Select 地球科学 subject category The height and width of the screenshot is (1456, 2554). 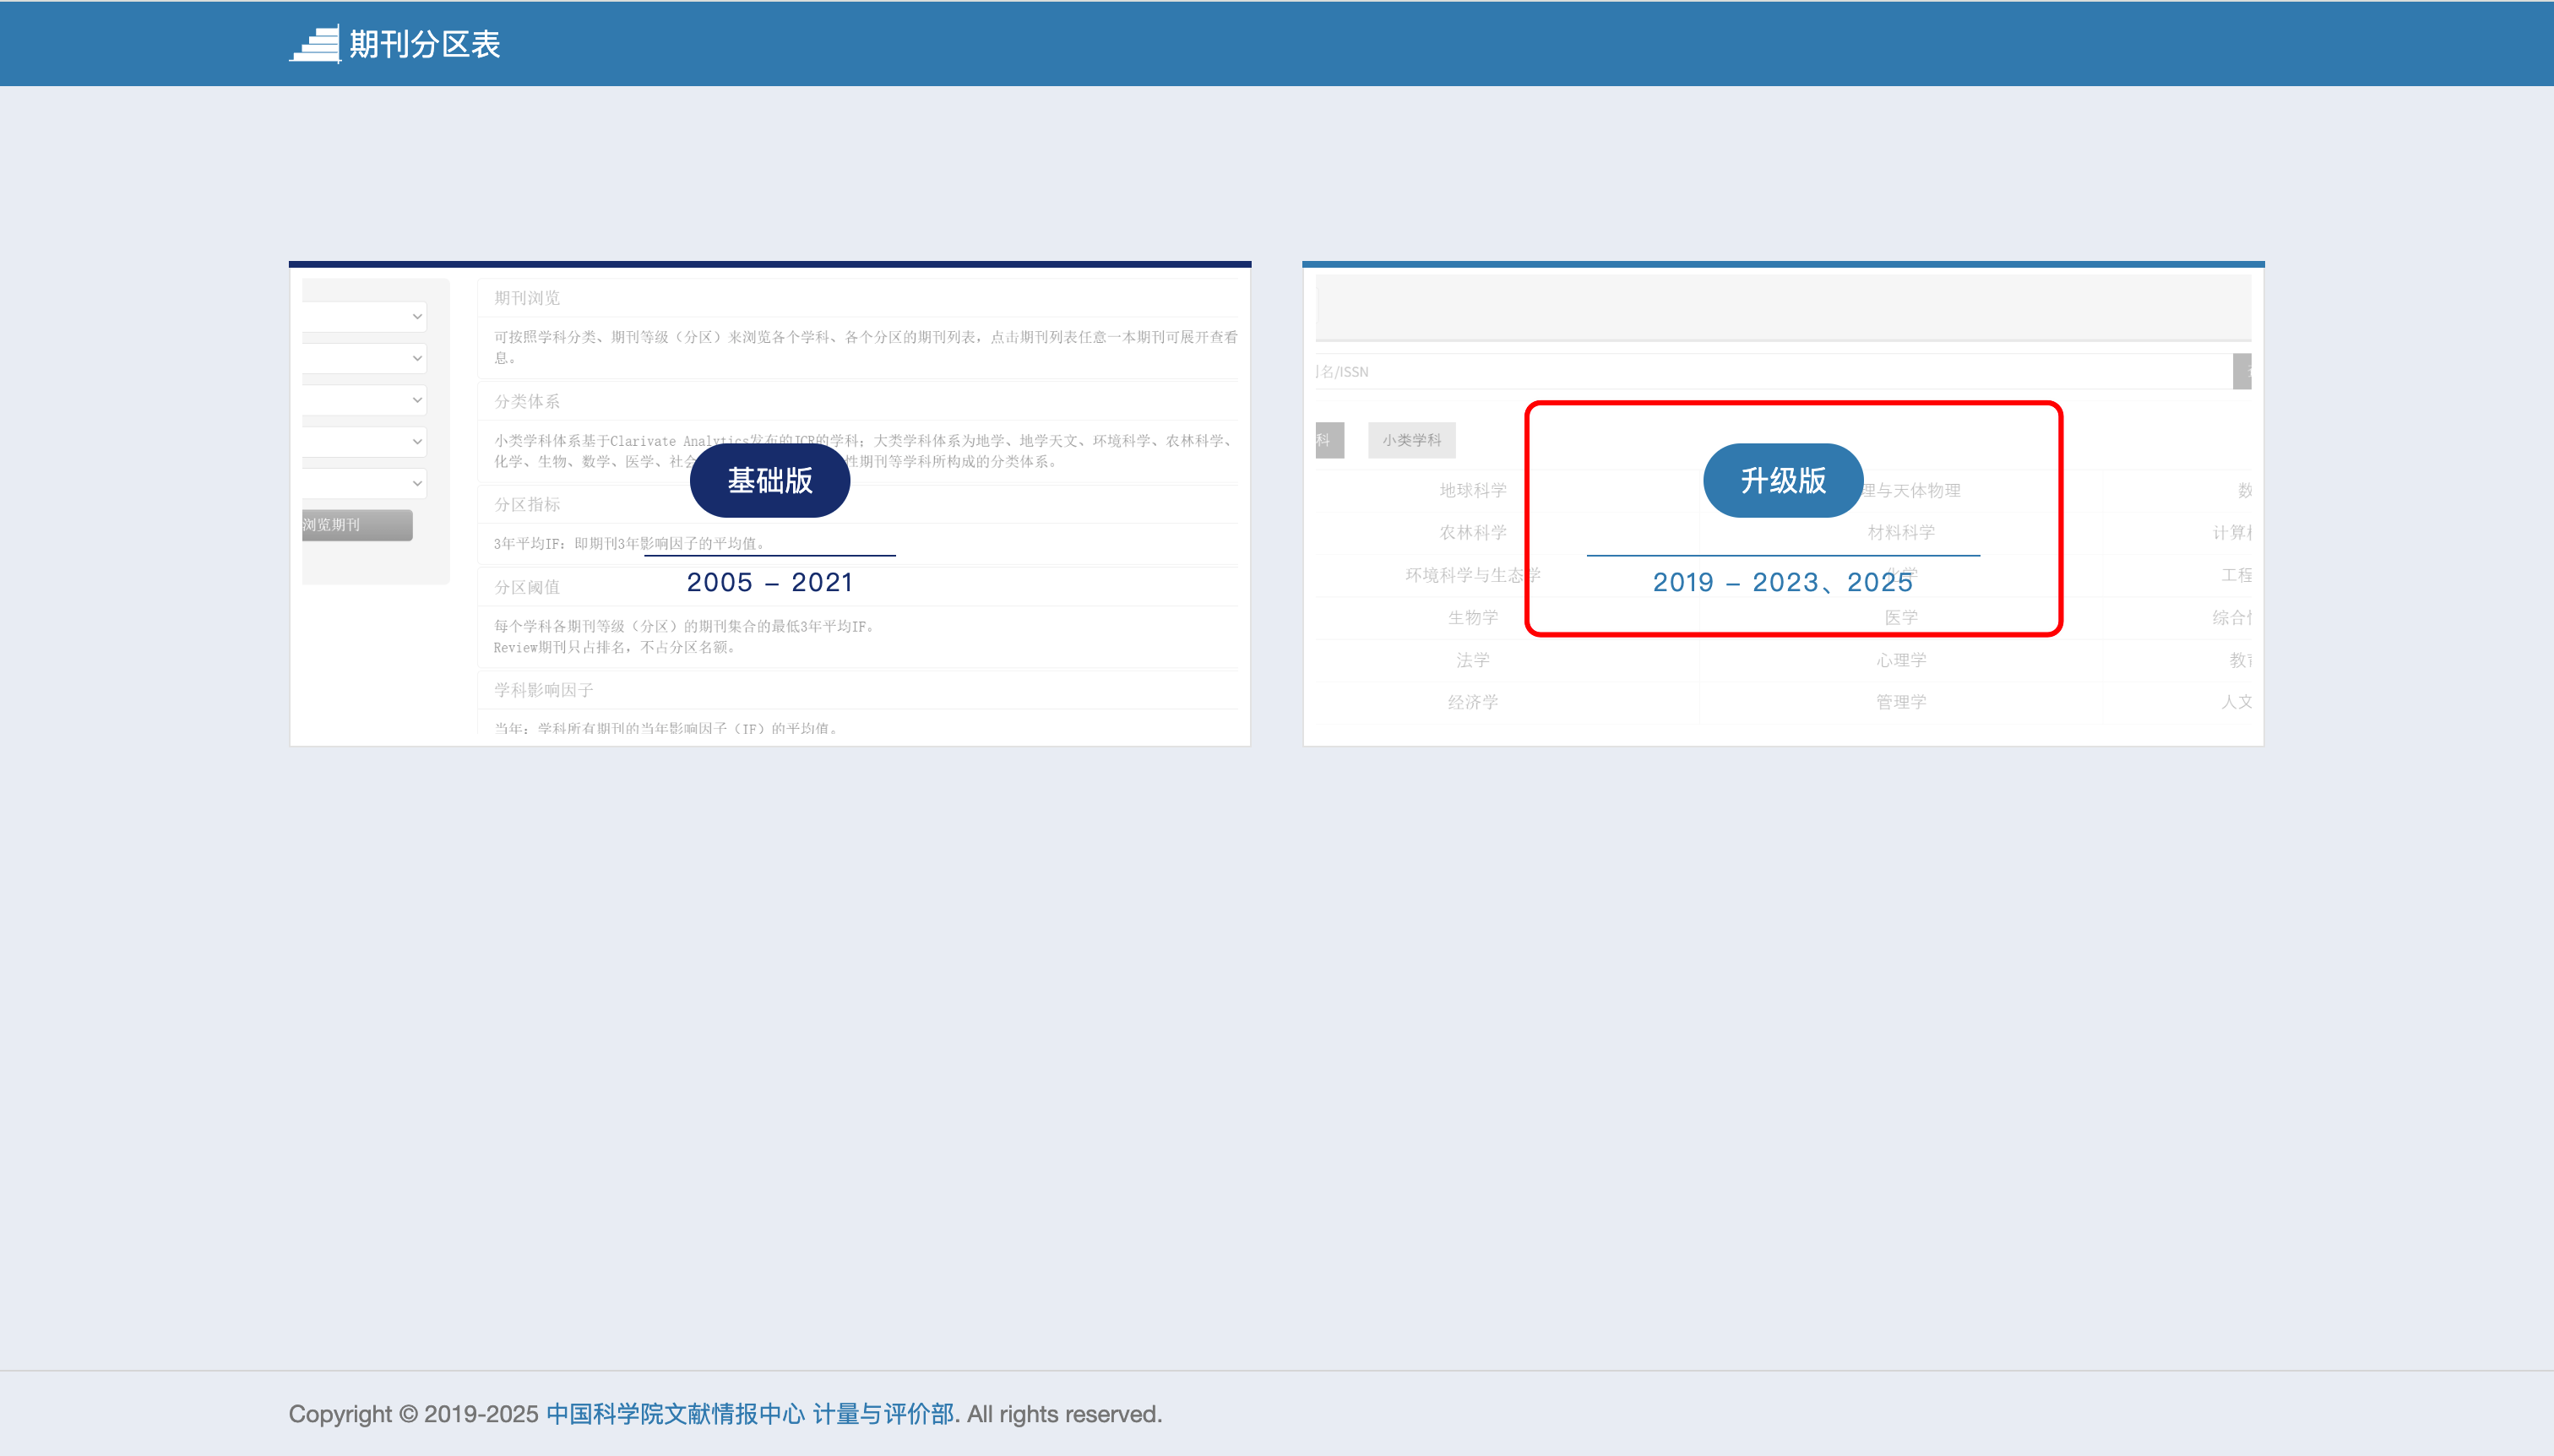[1472, 490]
